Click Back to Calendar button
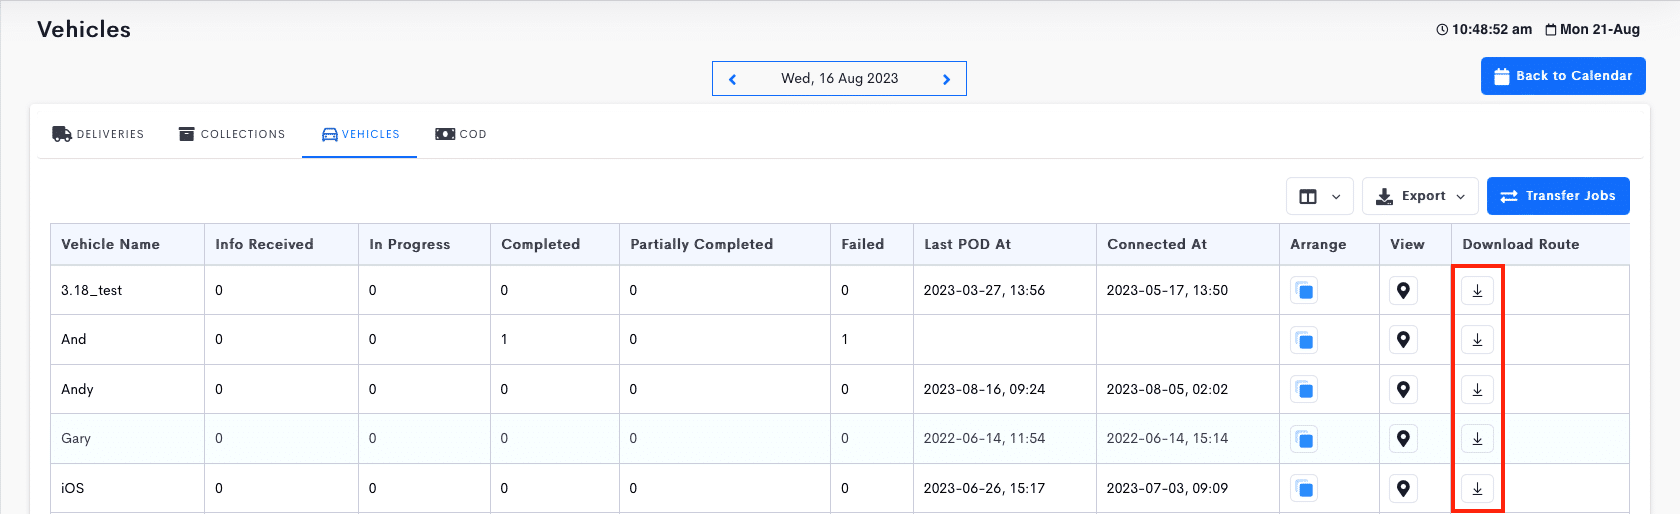 click(1563, 76)
